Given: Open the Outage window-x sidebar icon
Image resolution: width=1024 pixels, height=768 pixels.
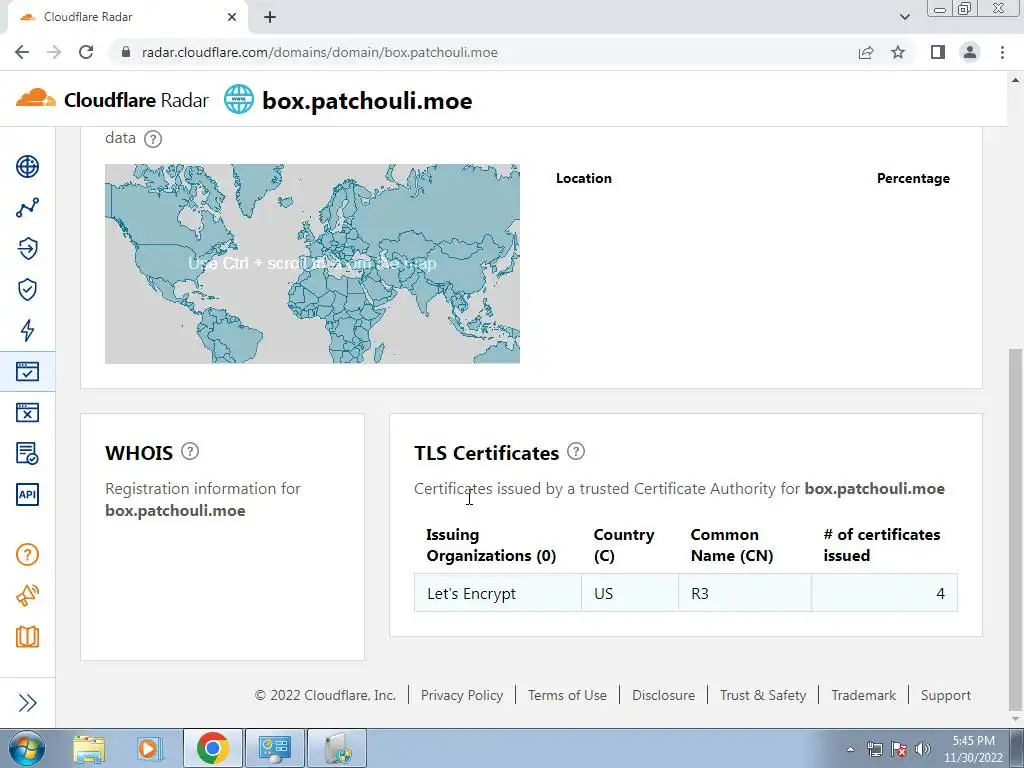Looking at the screenshot, I should [27, 413].
